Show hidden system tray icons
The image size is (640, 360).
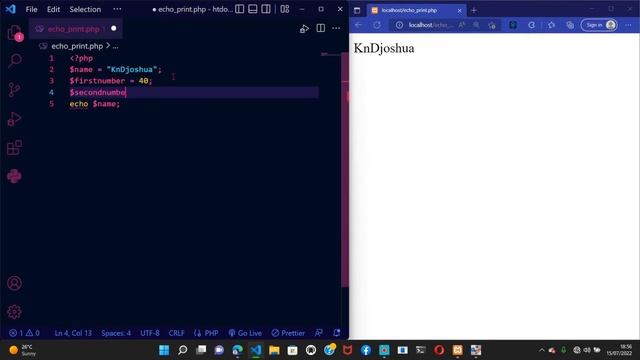[542, 350]
